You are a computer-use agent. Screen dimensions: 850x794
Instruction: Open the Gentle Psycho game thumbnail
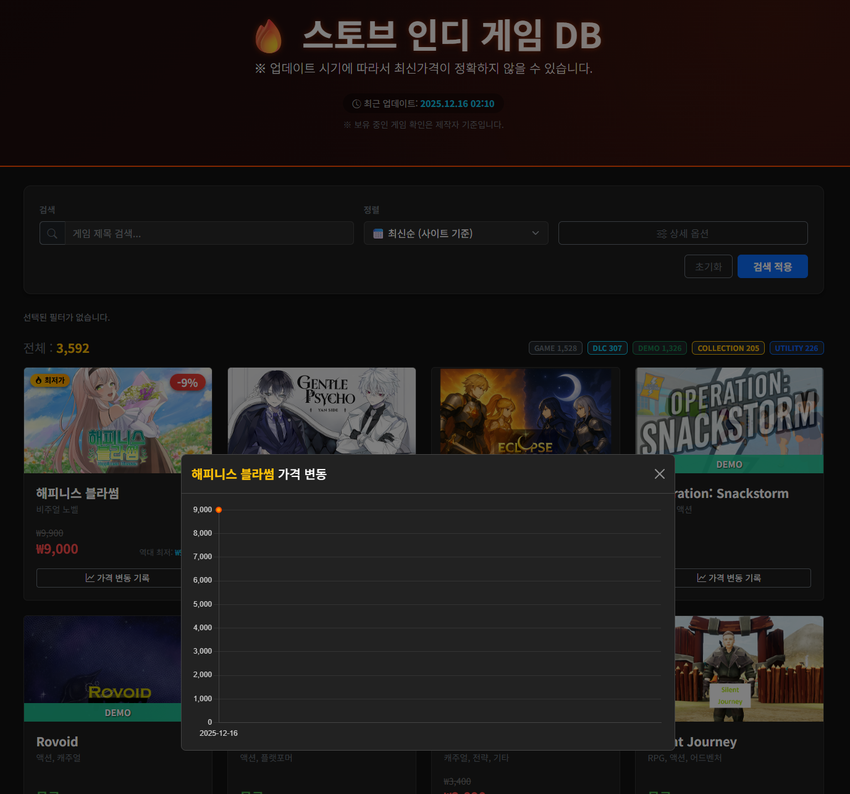[321, 410]
